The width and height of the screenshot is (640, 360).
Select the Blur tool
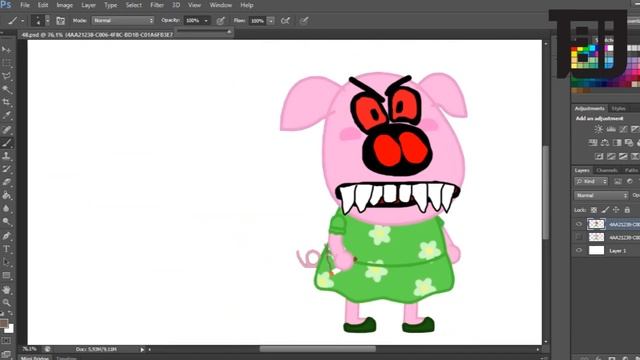pos(7,209)
